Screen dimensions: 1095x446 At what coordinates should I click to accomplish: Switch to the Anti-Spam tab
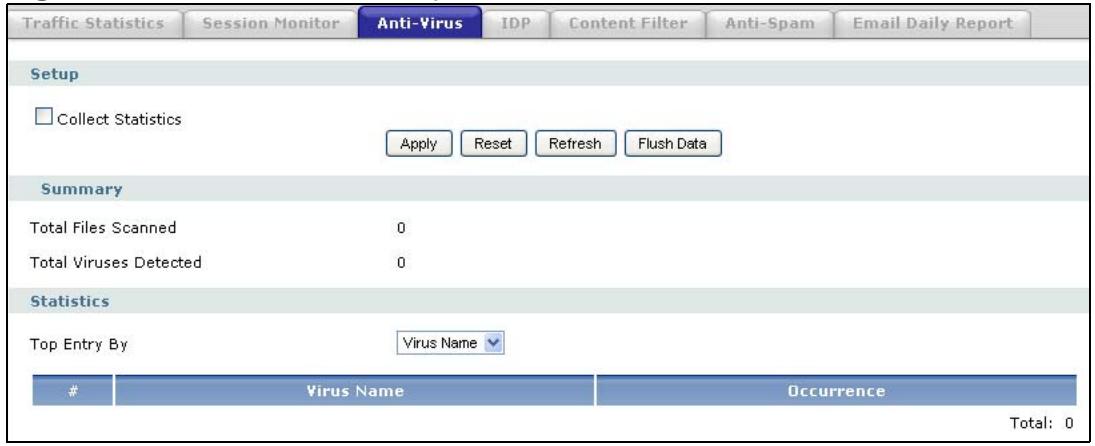tap(770, 24)
